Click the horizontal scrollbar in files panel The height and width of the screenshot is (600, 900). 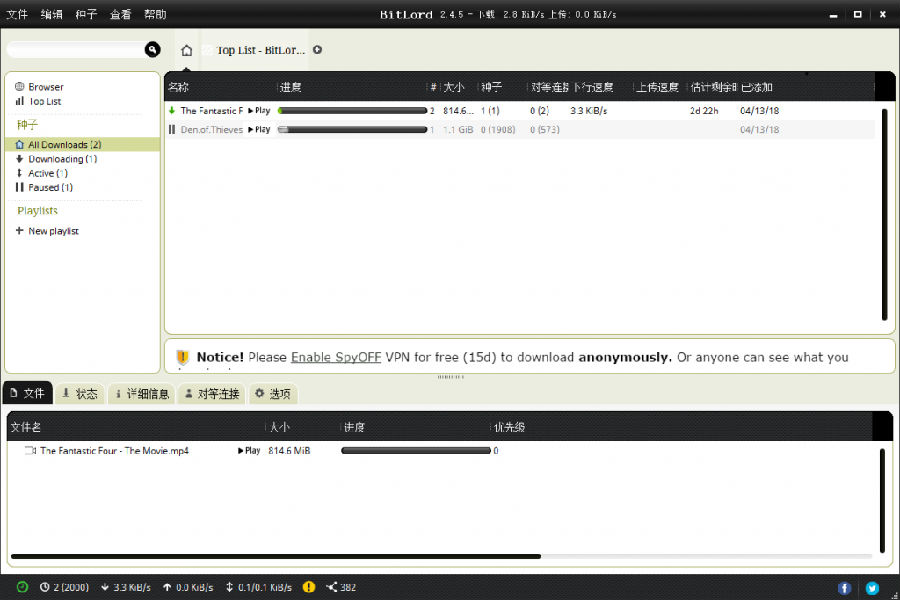(x=276, y=556)
